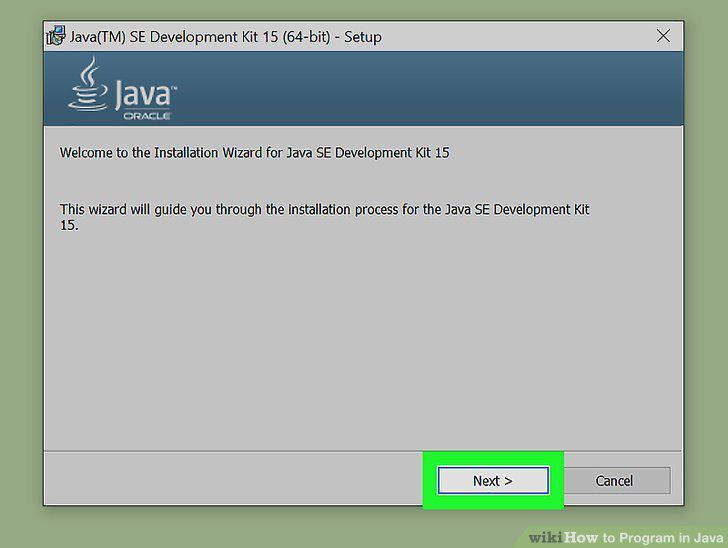Click the ORACLE text under Java logo
Image resolution: width=728 pixels, height=548 pixels.
[147, 116]
